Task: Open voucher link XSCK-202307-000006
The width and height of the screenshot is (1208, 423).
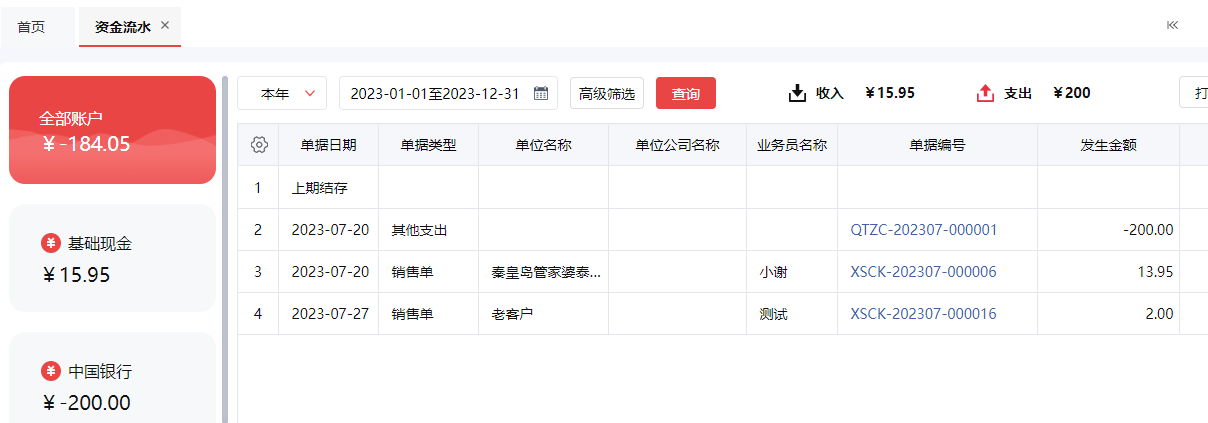Action: coord(923,271)
